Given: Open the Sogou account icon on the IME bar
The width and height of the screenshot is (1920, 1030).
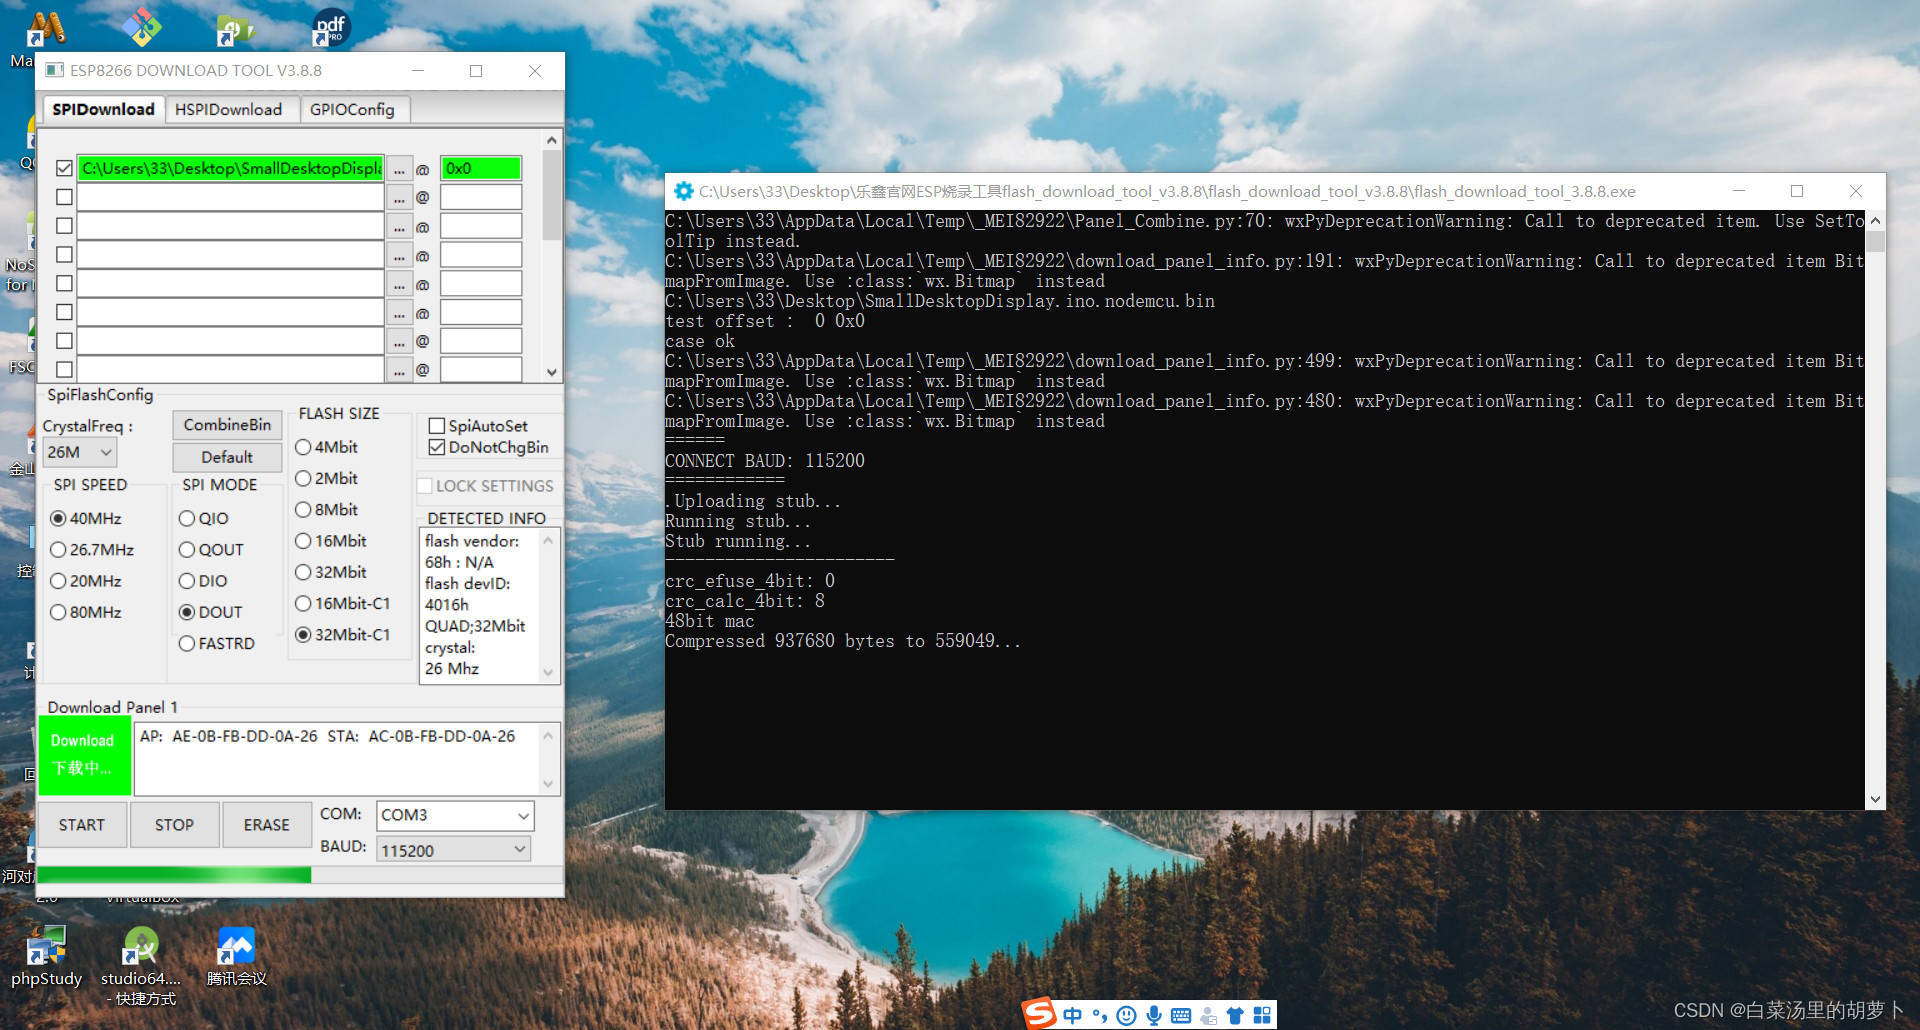Looking at the screenshot, I should click(x=1208, y=1016).
